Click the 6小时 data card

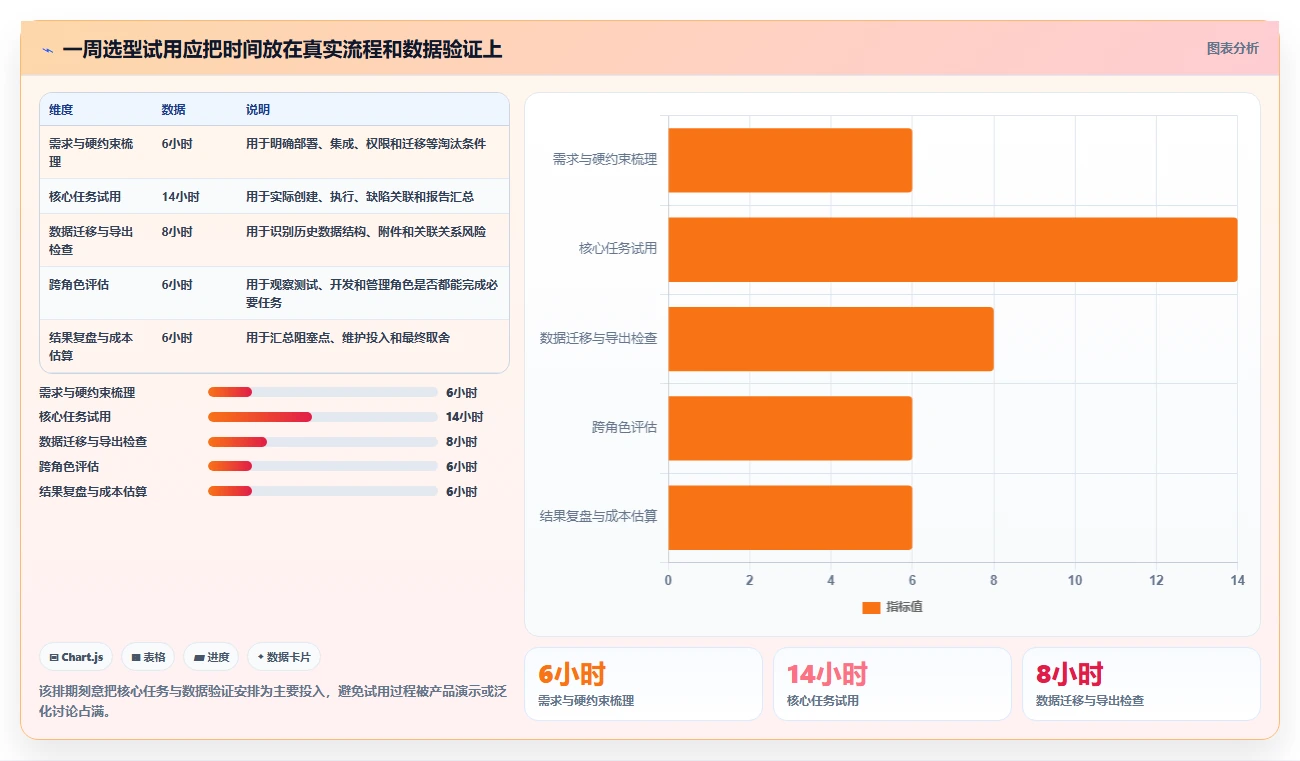click(643, 684)
